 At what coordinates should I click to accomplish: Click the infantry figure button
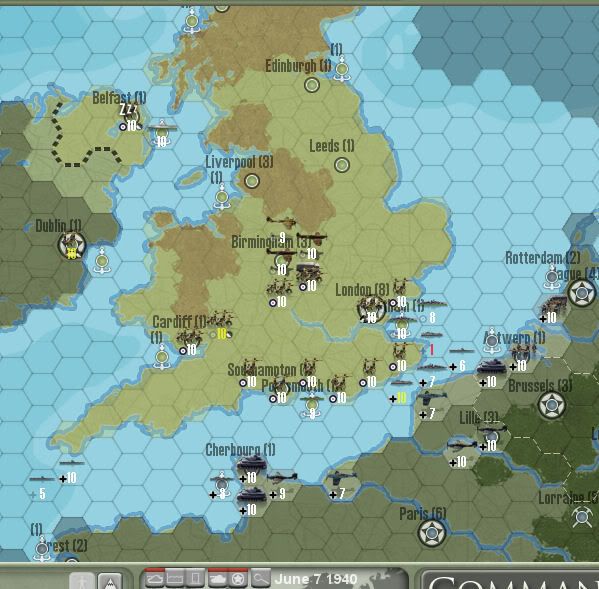[82, 581]
